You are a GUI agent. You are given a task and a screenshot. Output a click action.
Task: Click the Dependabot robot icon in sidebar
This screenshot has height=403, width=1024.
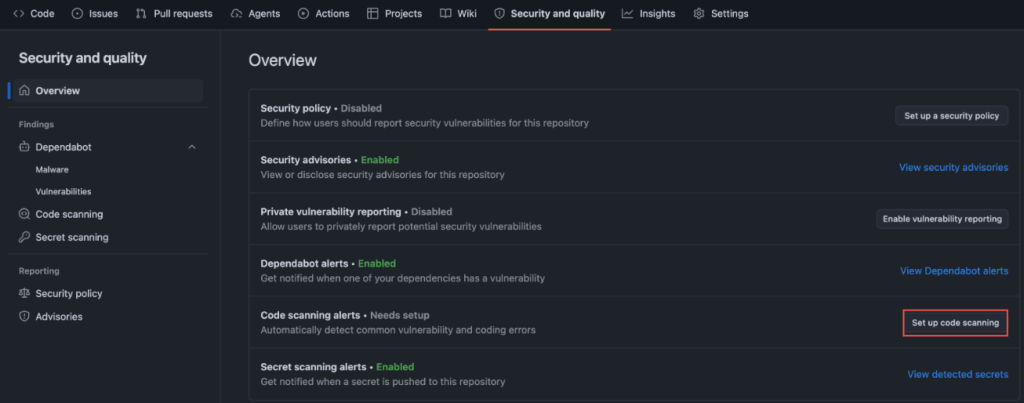click(25, 147)
